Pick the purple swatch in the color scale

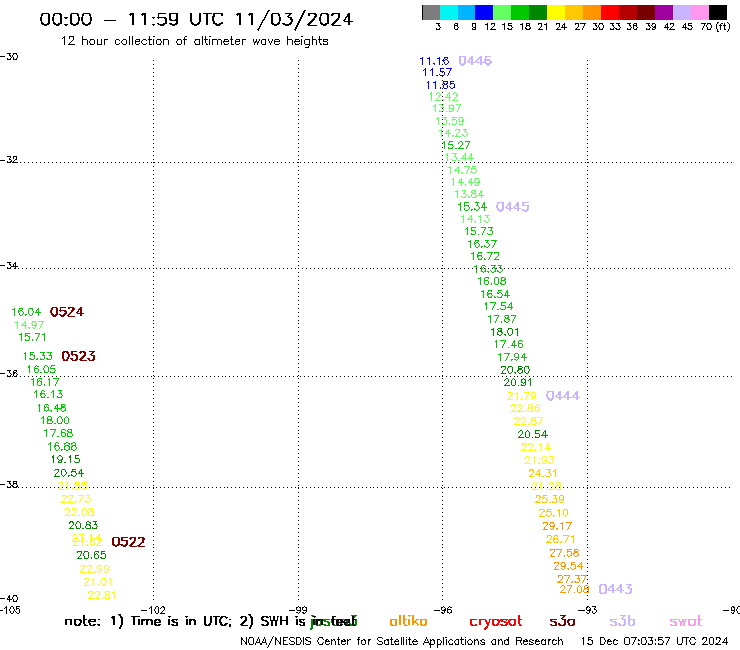[x=664, y=12]
